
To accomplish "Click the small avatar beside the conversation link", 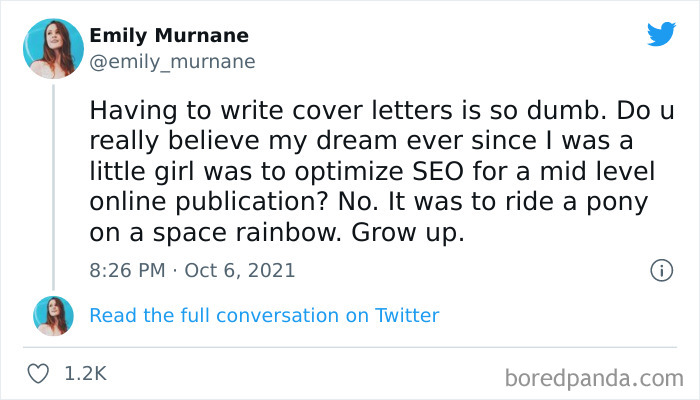I will pos(52,316).
